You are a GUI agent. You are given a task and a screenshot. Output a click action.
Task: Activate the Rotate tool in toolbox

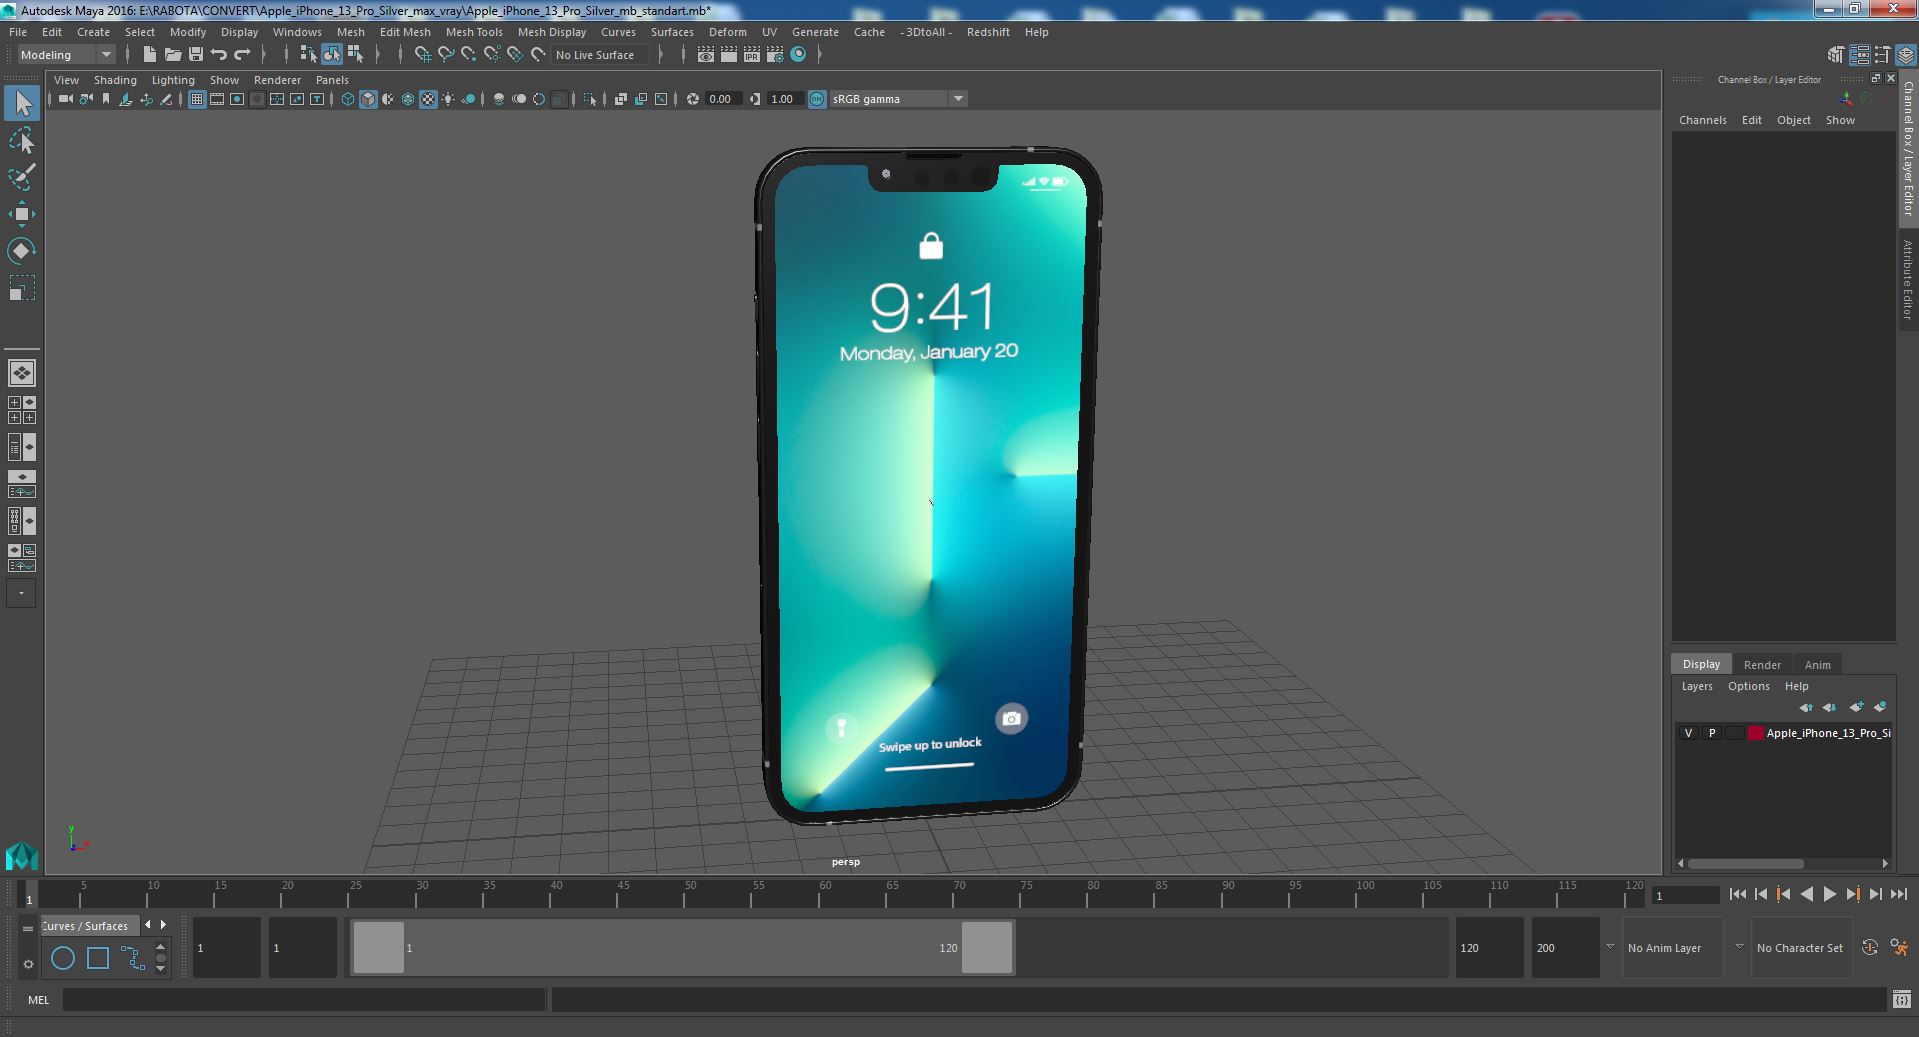click(22, 250)
